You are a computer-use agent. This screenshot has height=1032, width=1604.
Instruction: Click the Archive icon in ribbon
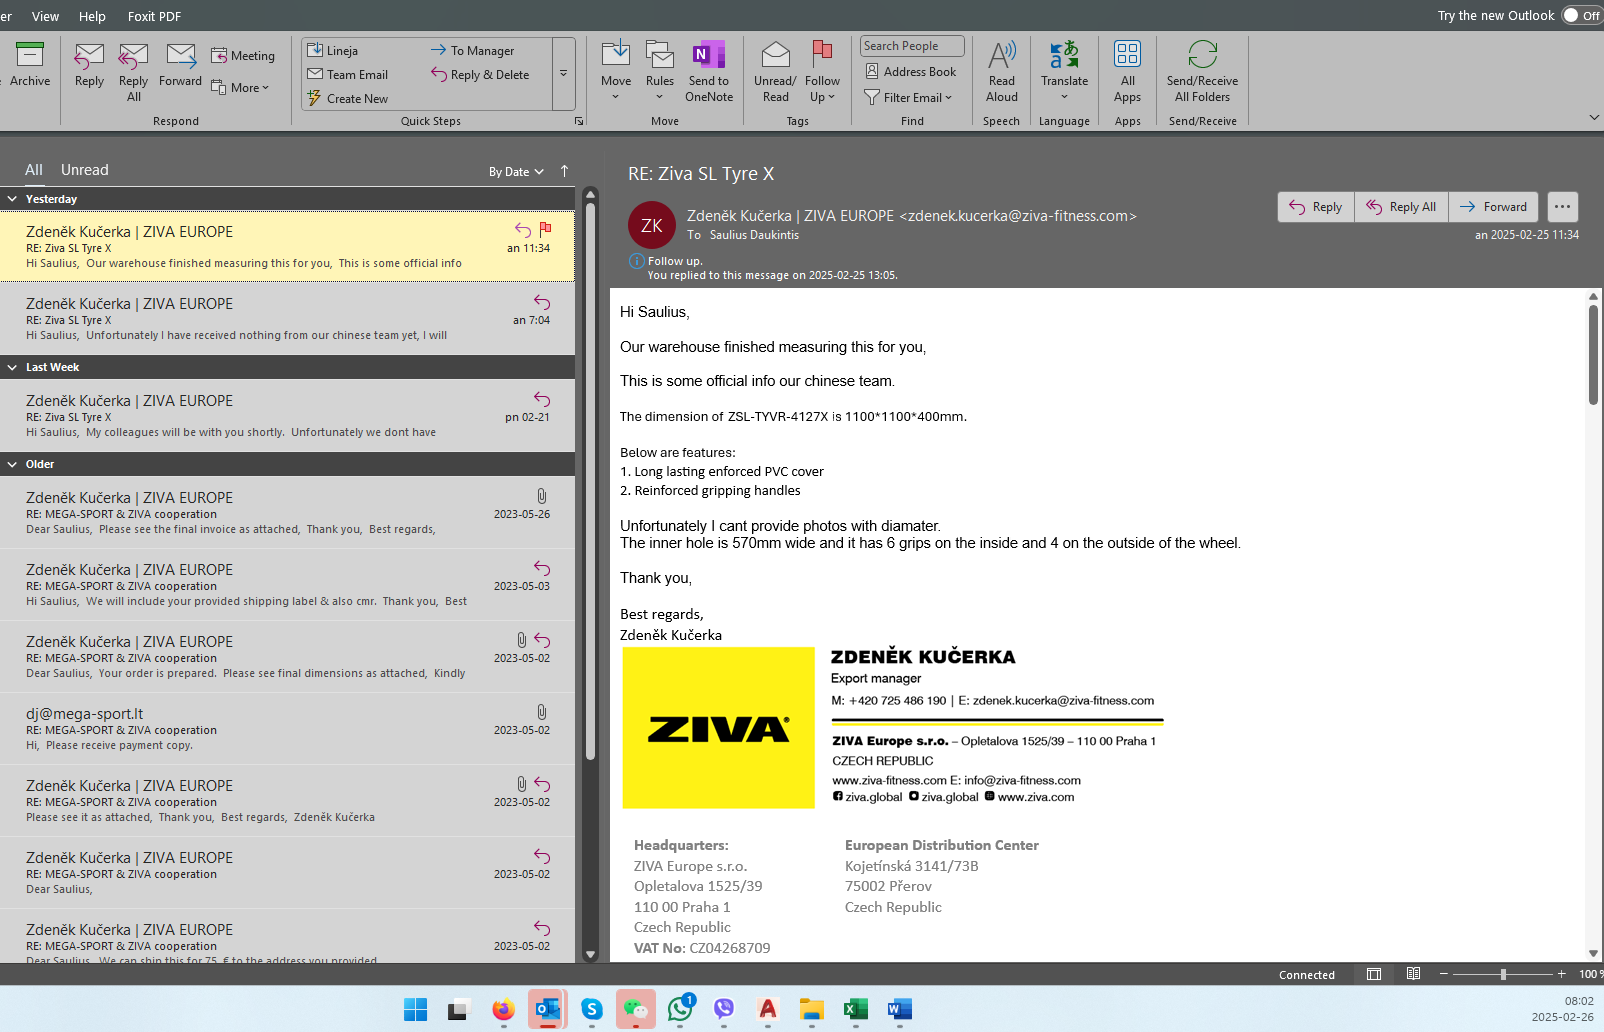30,56
